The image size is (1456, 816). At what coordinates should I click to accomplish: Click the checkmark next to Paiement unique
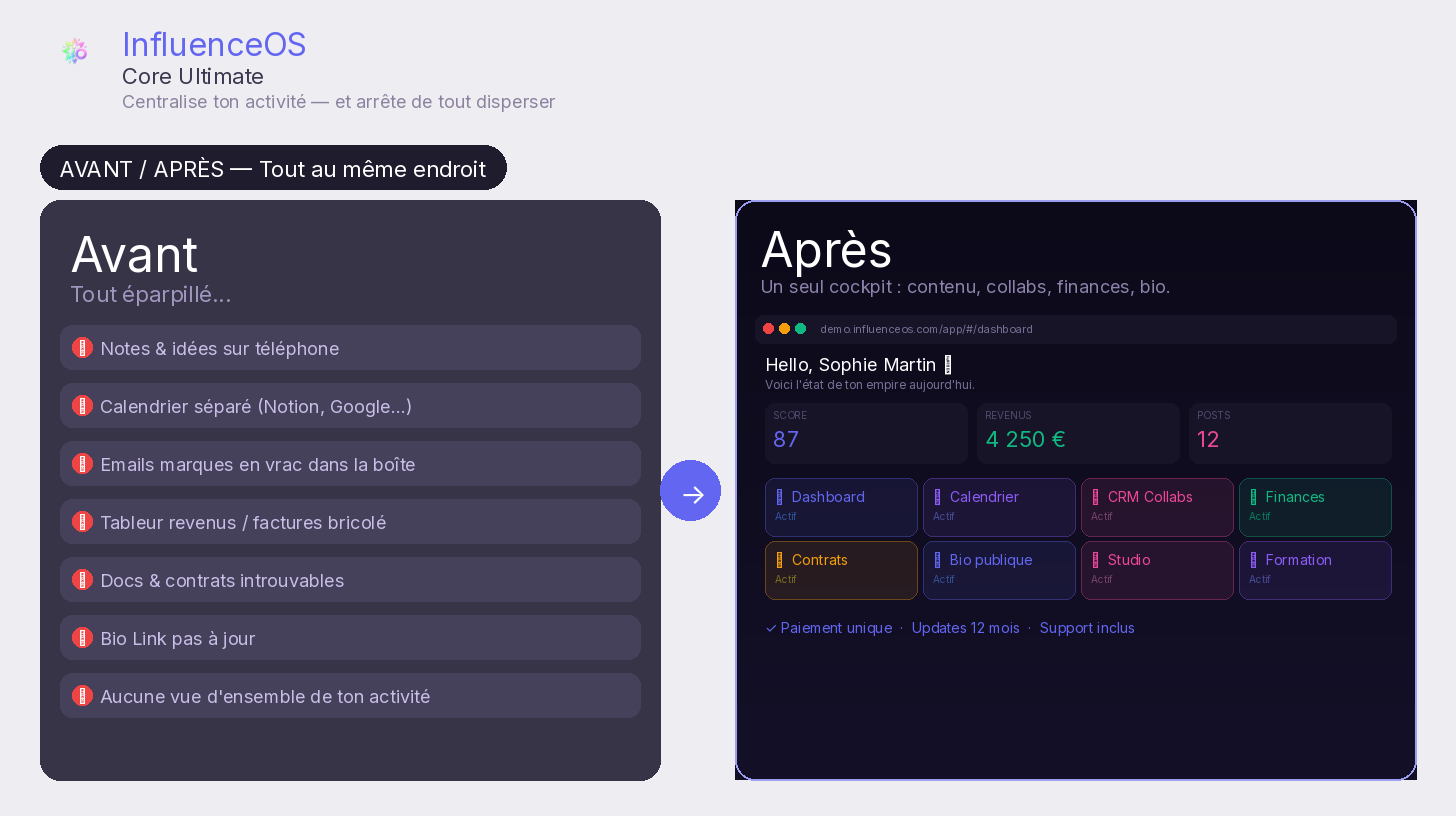771,628
